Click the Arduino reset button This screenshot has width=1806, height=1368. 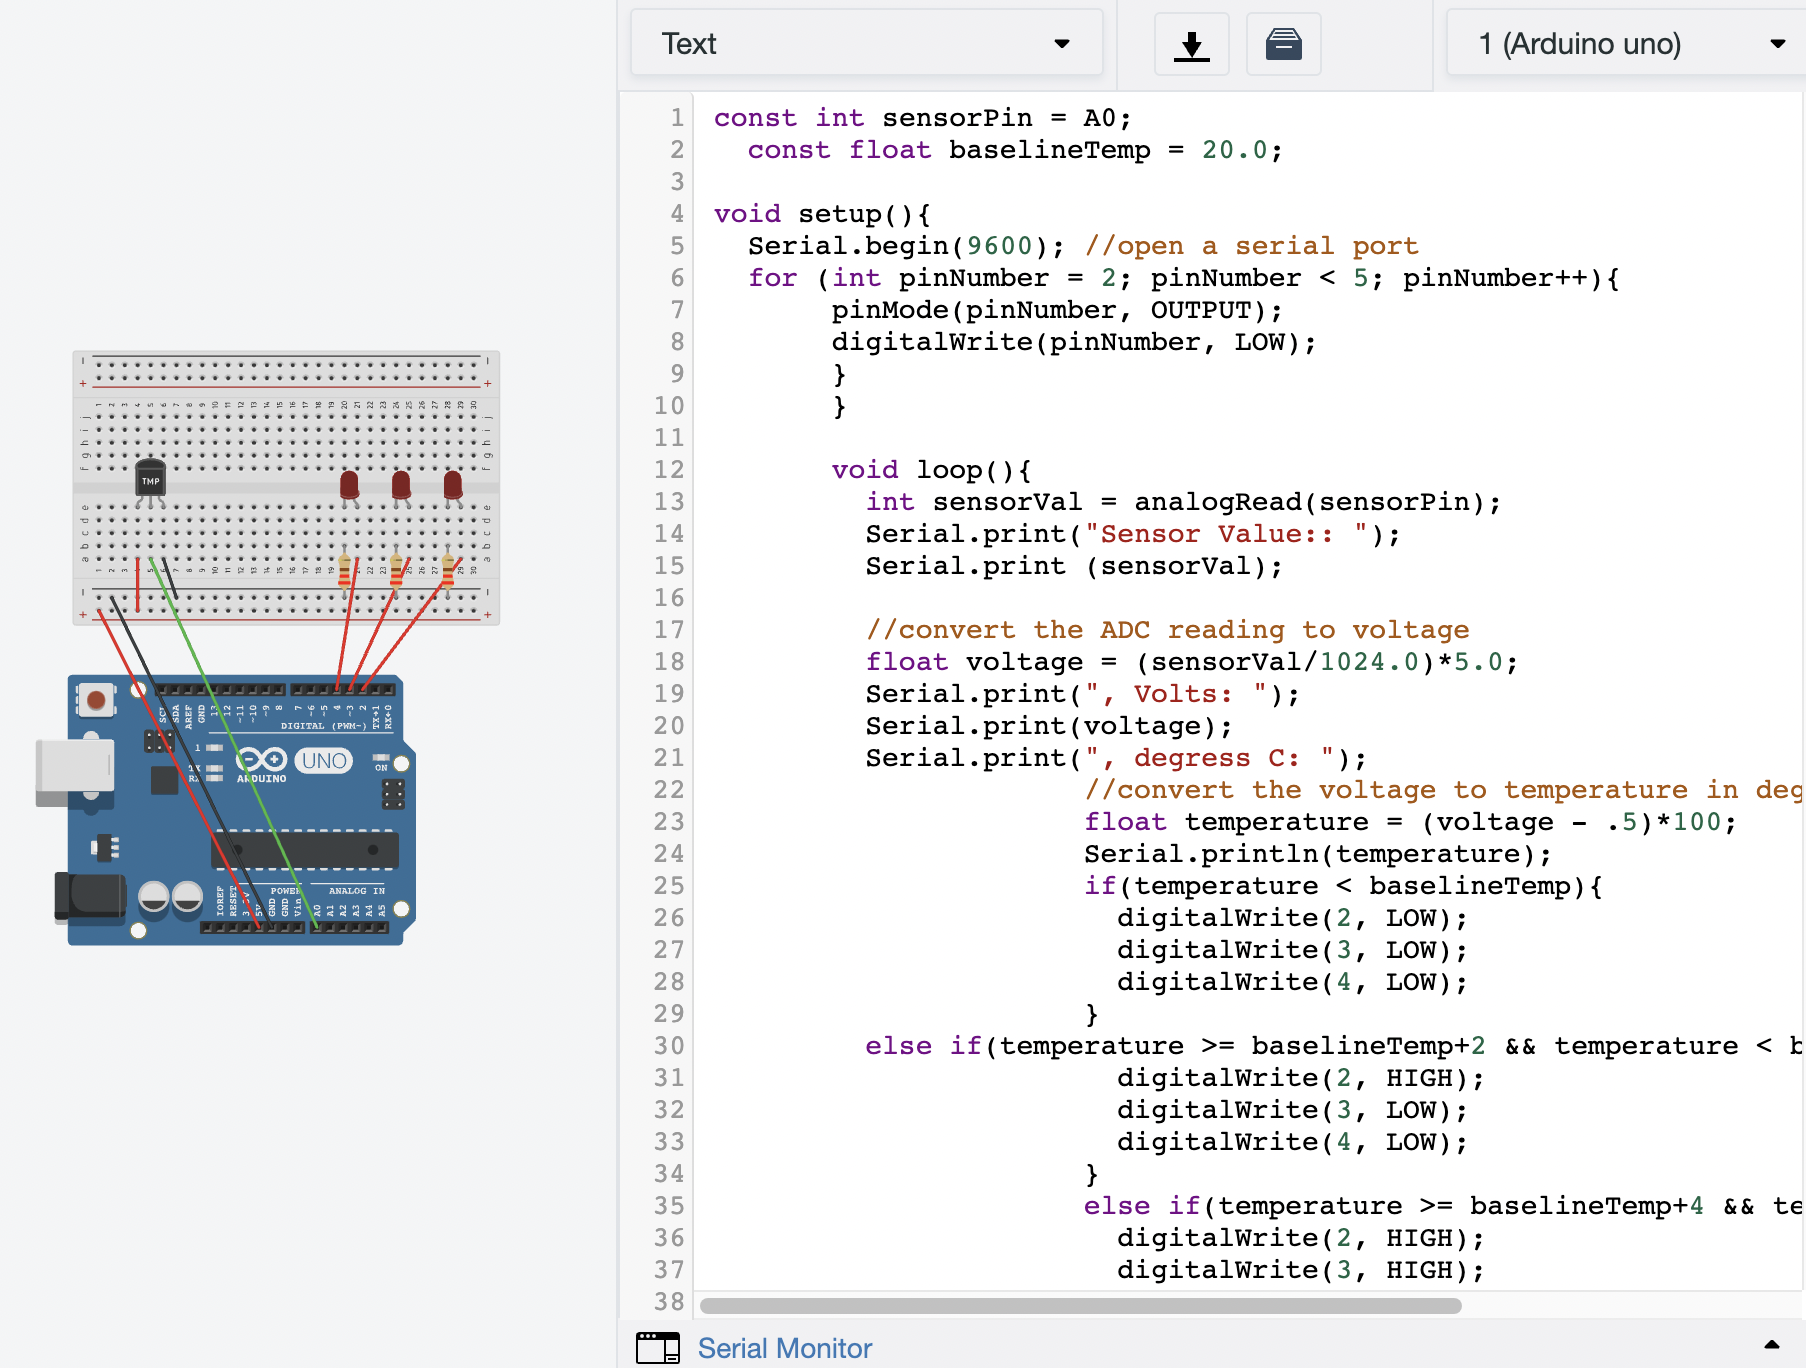96,700
